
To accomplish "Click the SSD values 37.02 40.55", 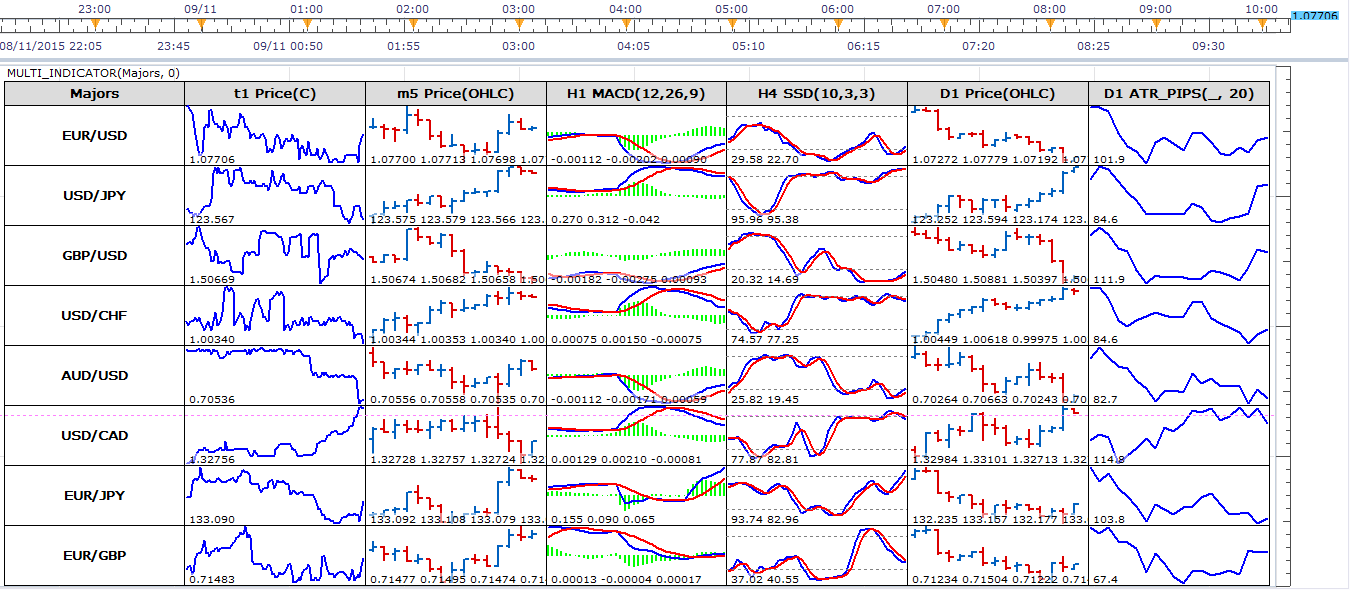I will pos(764,579).
